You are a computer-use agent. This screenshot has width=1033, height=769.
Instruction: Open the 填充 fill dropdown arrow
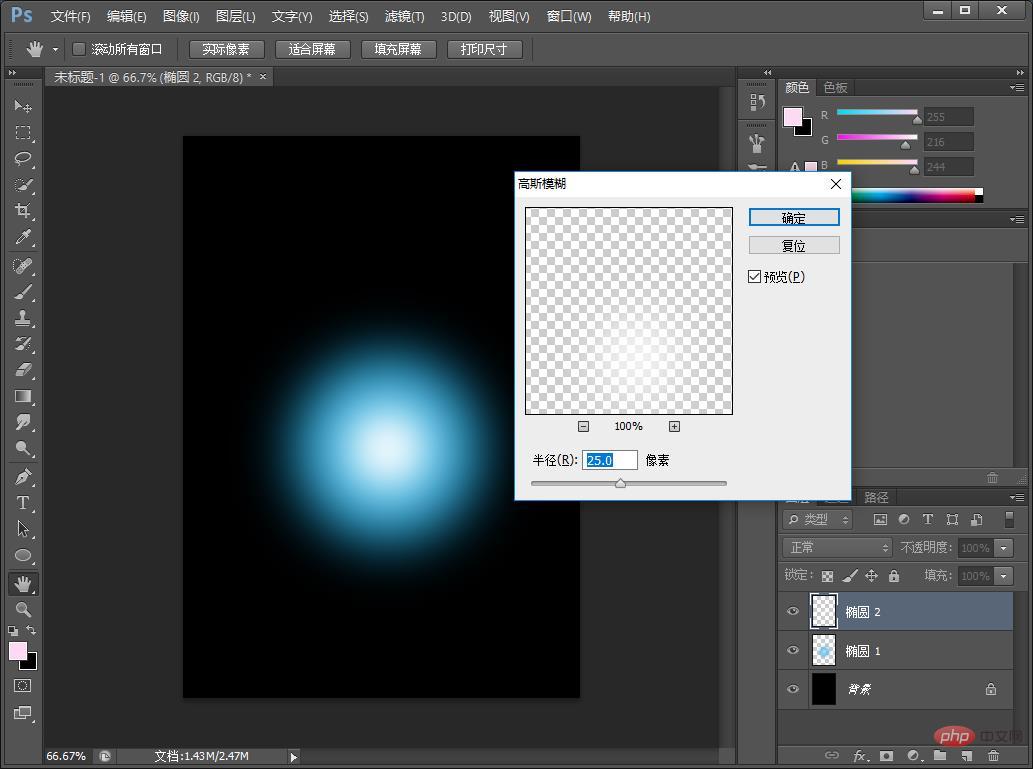1003,576
